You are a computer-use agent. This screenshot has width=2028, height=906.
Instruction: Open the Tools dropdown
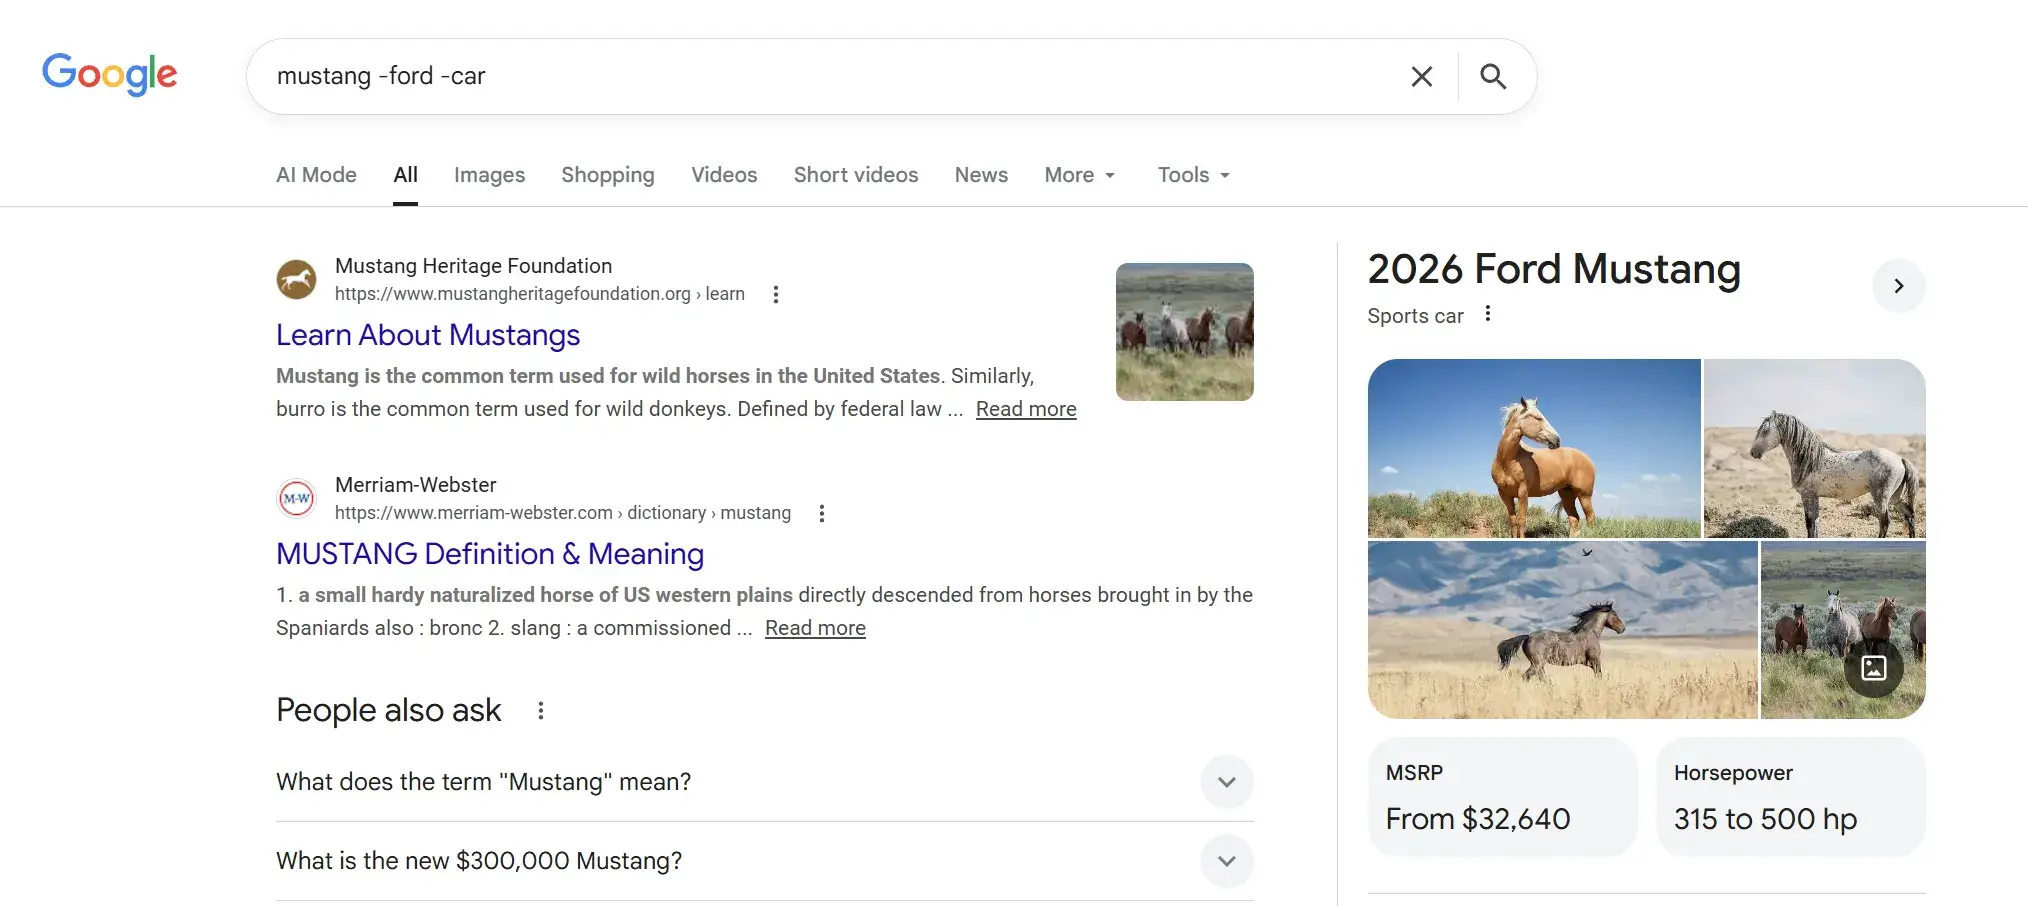coord(1193,175)
